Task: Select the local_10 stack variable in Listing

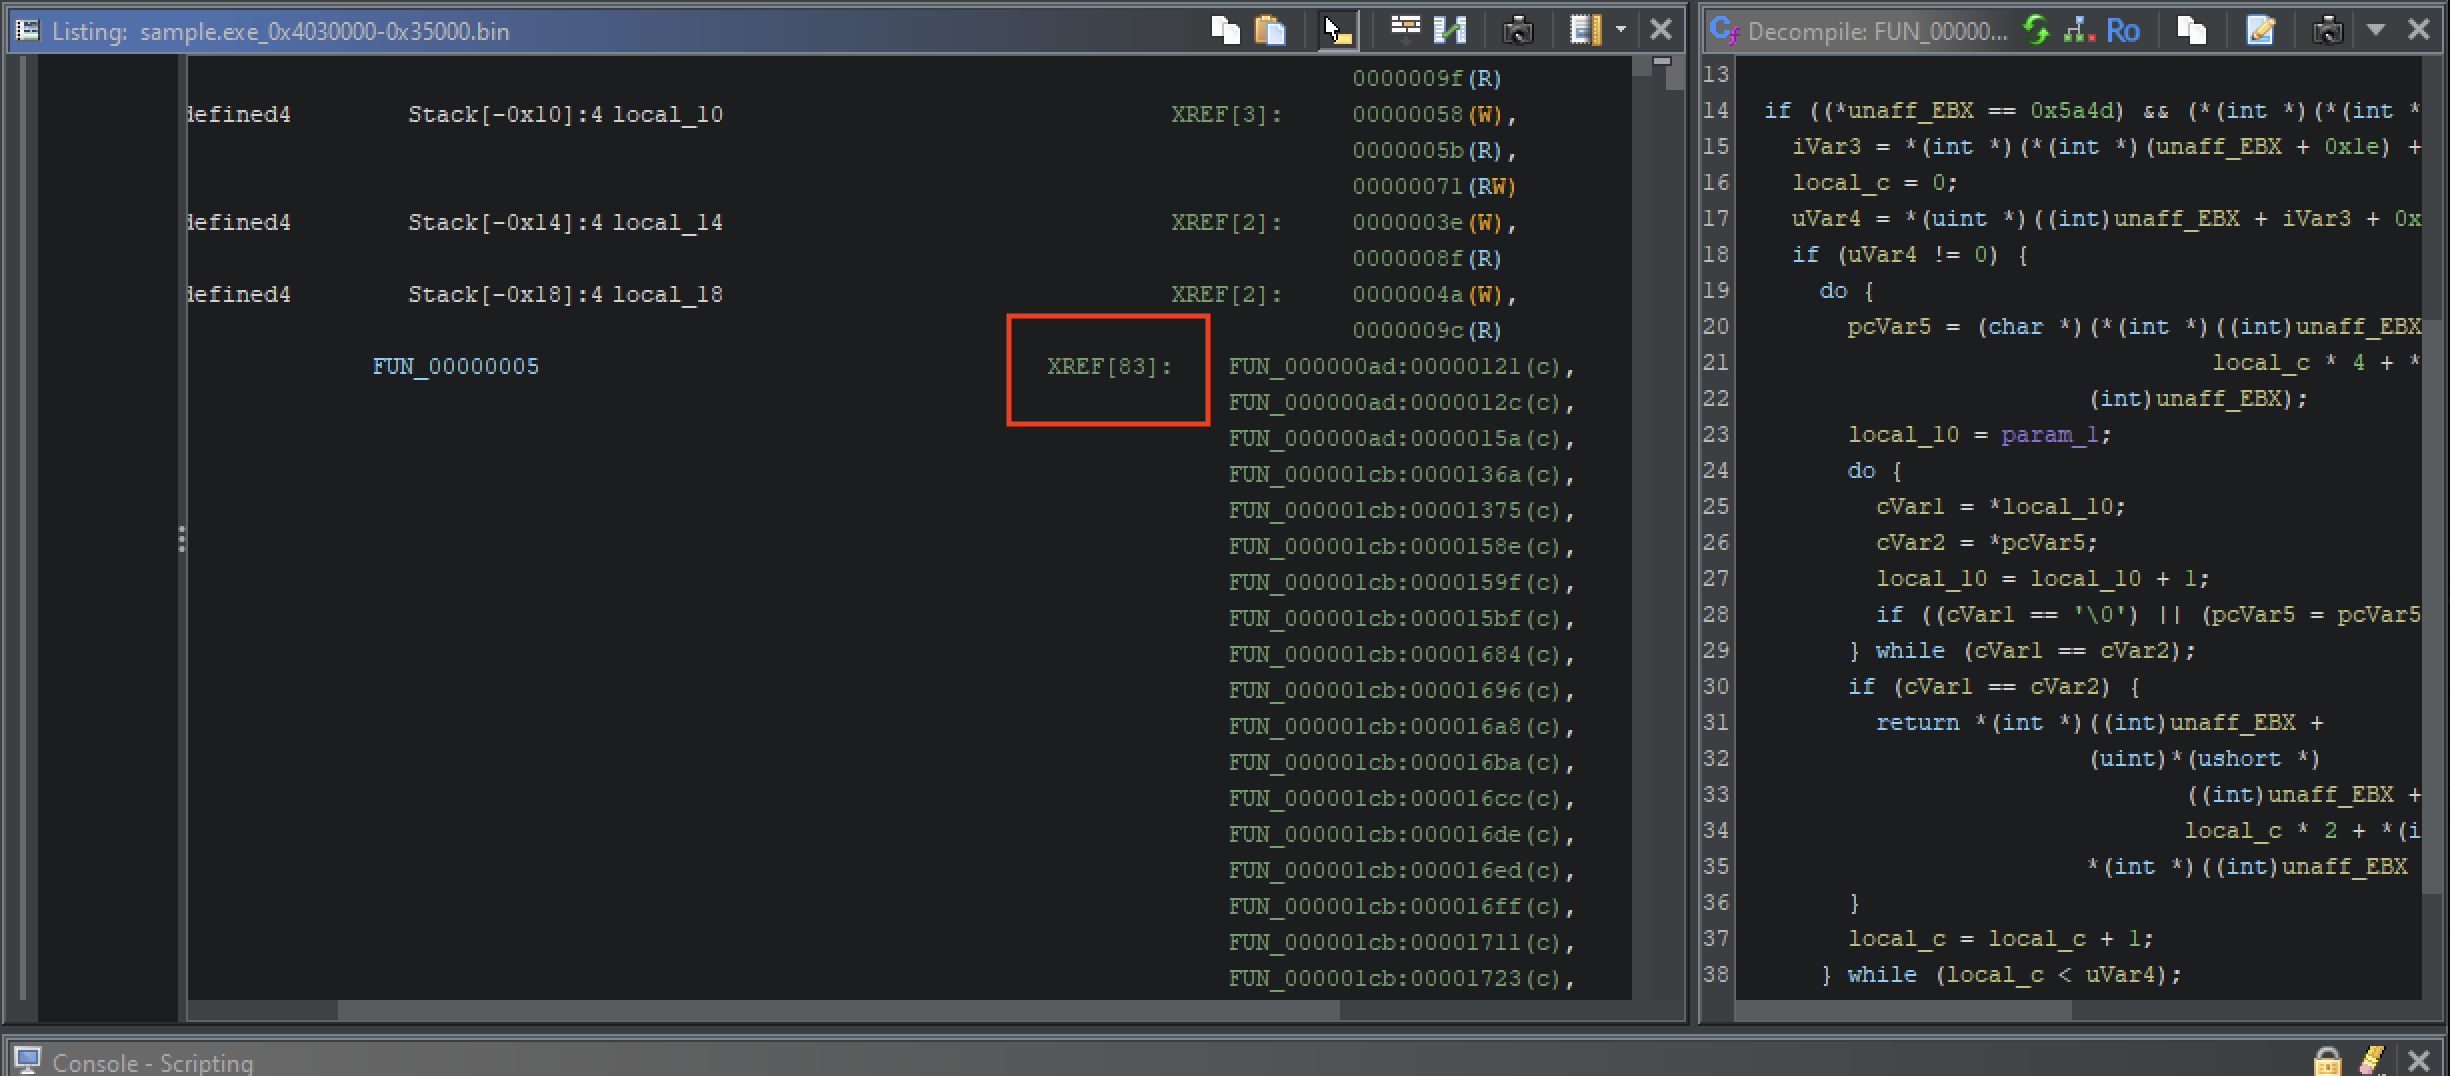Action: tap(668, 115)
